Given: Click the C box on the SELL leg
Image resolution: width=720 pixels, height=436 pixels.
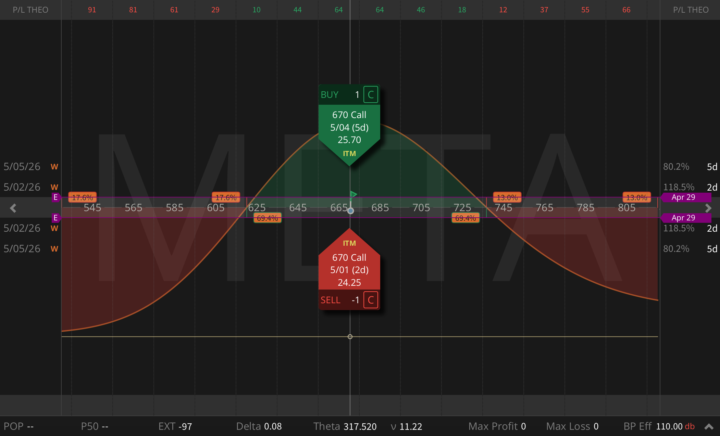Looking at the screenshot, I should tap(371, 300).
